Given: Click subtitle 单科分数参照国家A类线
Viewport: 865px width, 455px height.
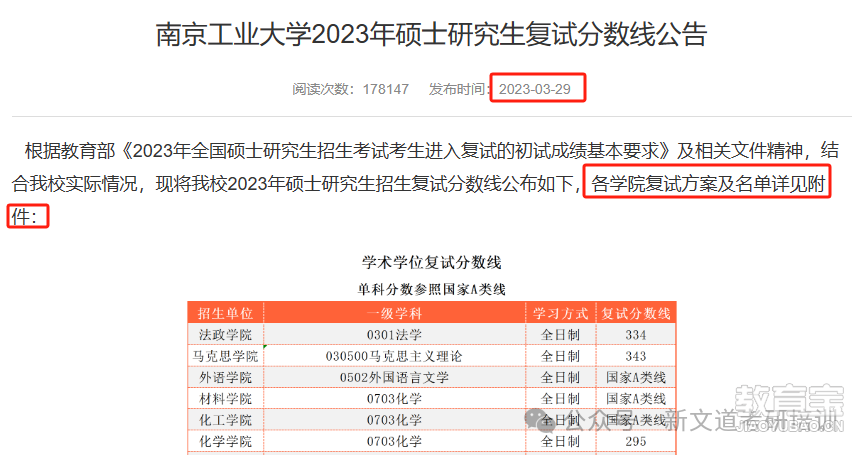Looking at the screenshot, I should point(431,290).
